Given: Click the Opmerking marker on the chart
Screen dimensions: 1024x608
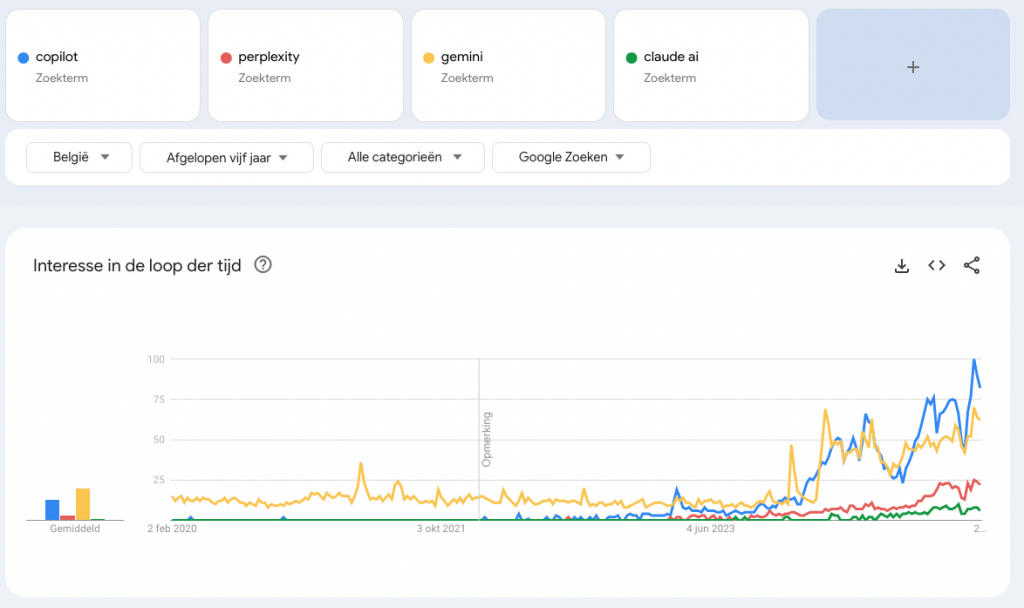Looking at the screenshot, I should (487, 440).
